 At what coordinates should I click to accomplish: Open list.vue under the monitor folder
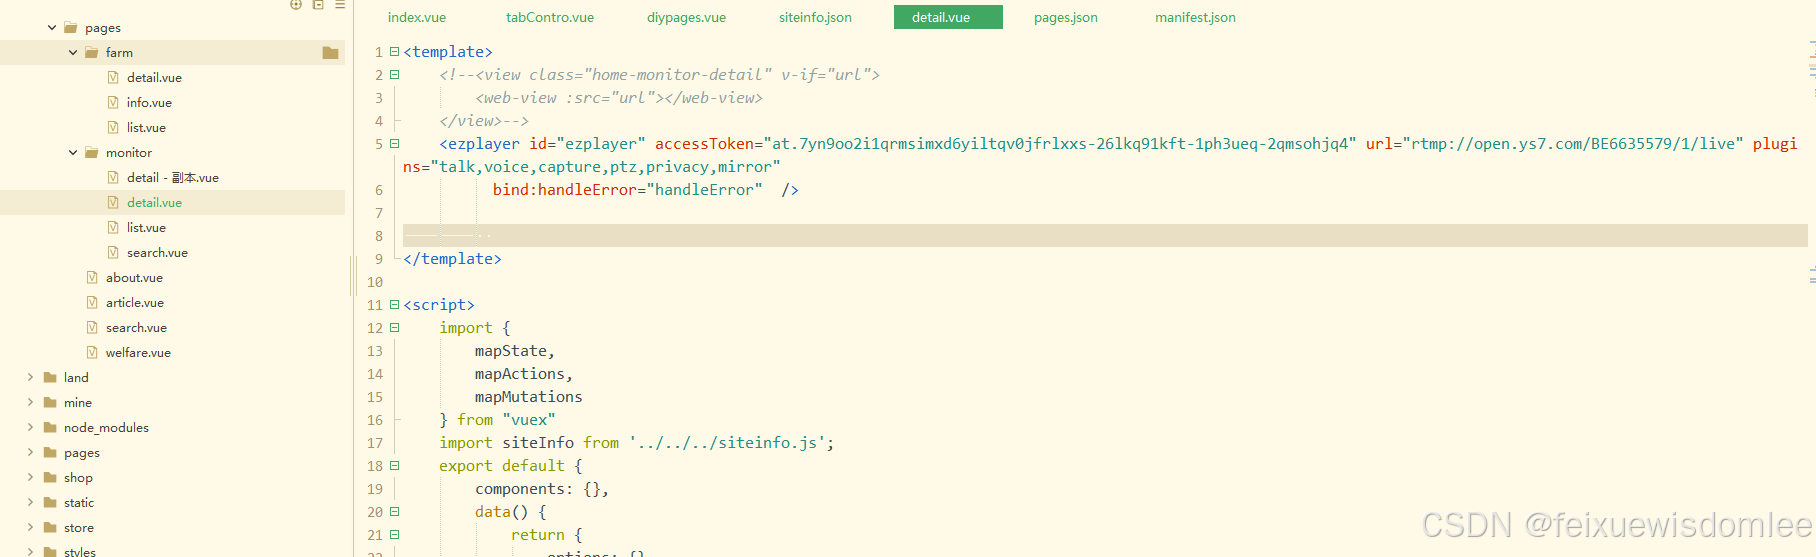coord(146,228)
